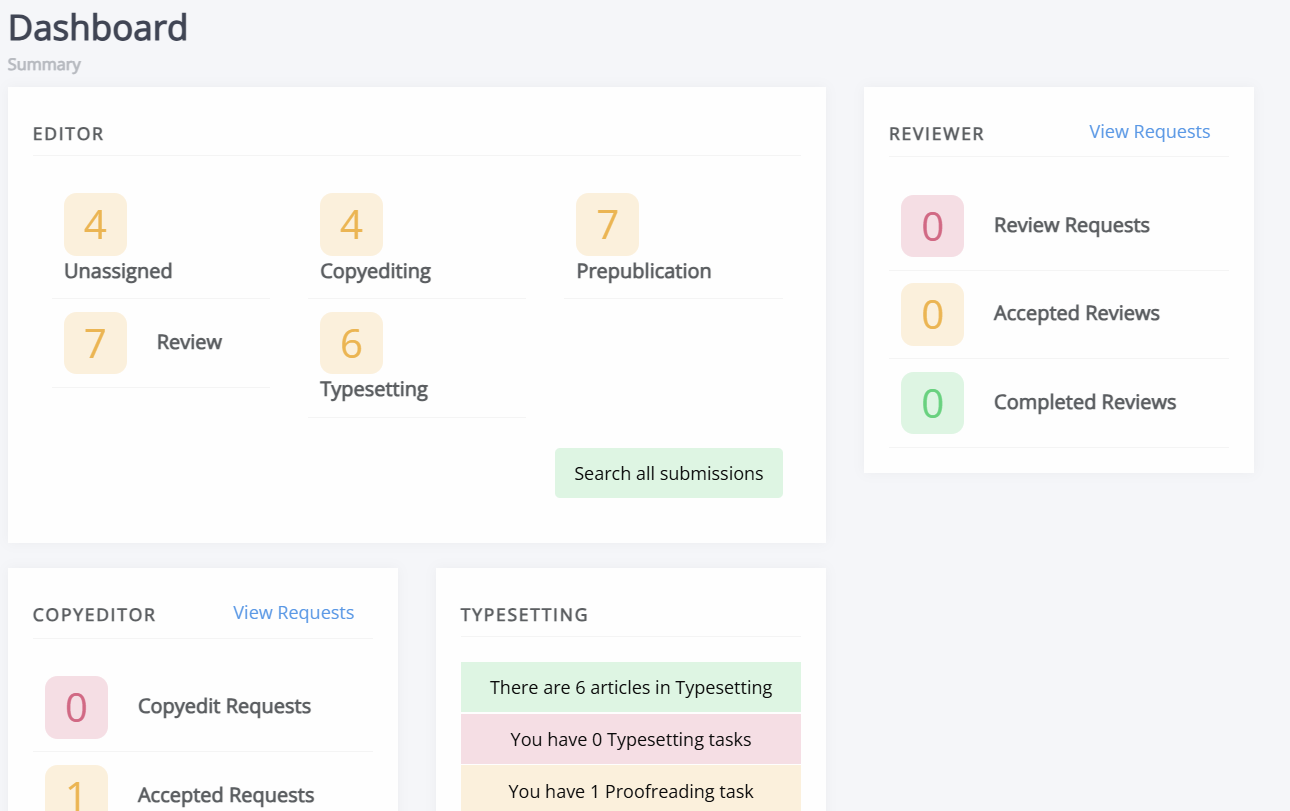Click the Copyedit Requests count badge
The height and width of the screenshot is (811, 1290).
pos(76,707)
